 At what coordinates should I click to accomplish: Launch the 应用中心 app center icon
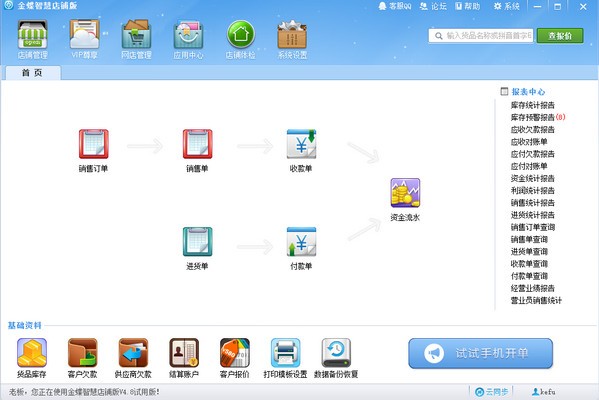coord(188,34)
